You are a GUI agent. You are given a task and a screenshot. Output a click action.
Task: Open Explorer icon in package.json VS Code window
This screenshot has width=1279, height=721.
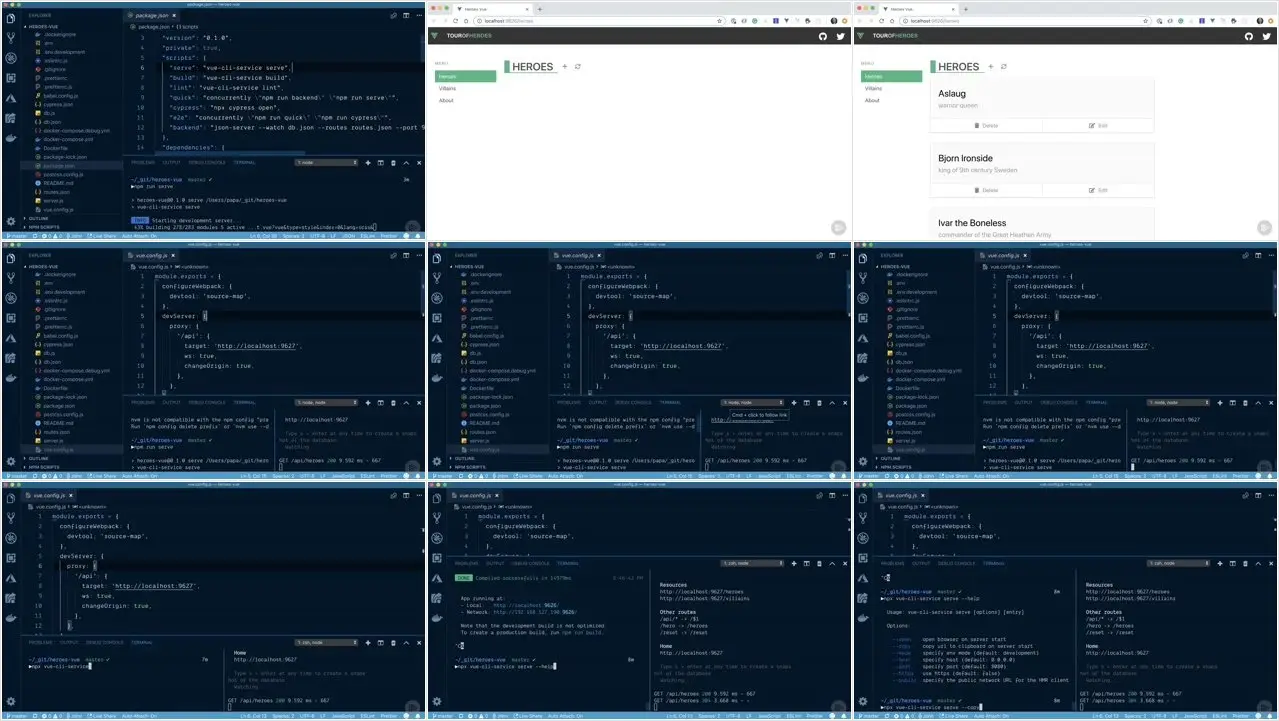(10, 17)
